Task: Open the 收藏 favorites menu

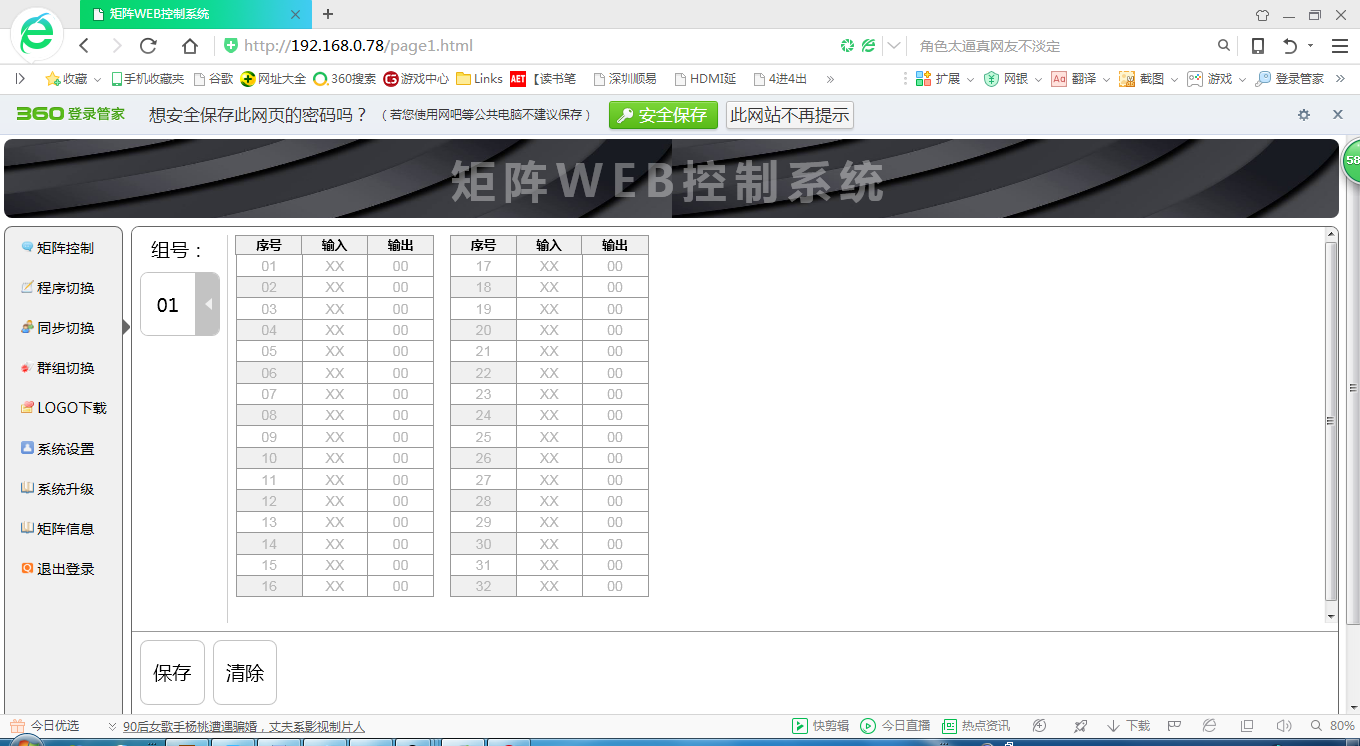Action: pos(74,79)
